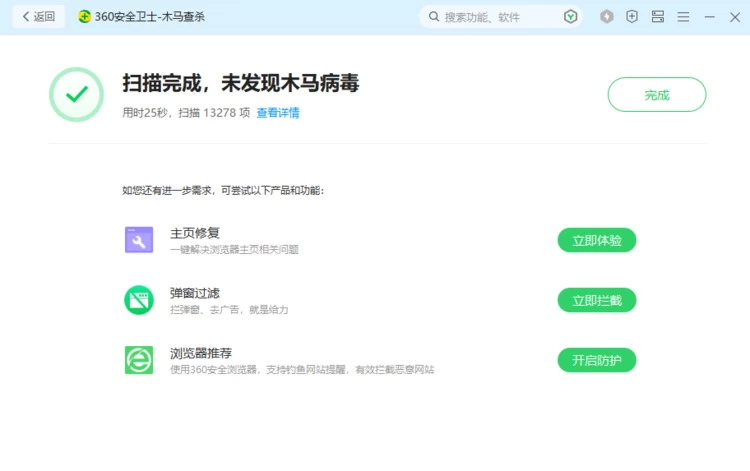Minimize the 360 window
Viewport: 750px width, 471px height.
tap(710, 17)
